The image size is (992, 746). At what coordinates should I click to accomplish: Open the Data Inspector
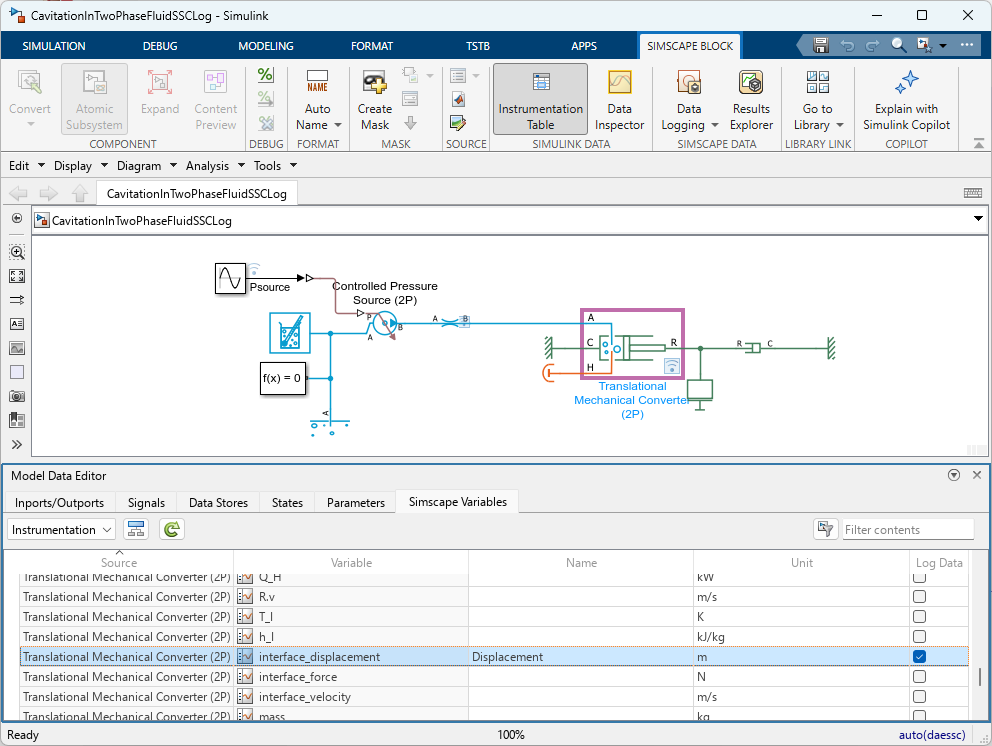[619, 99]
